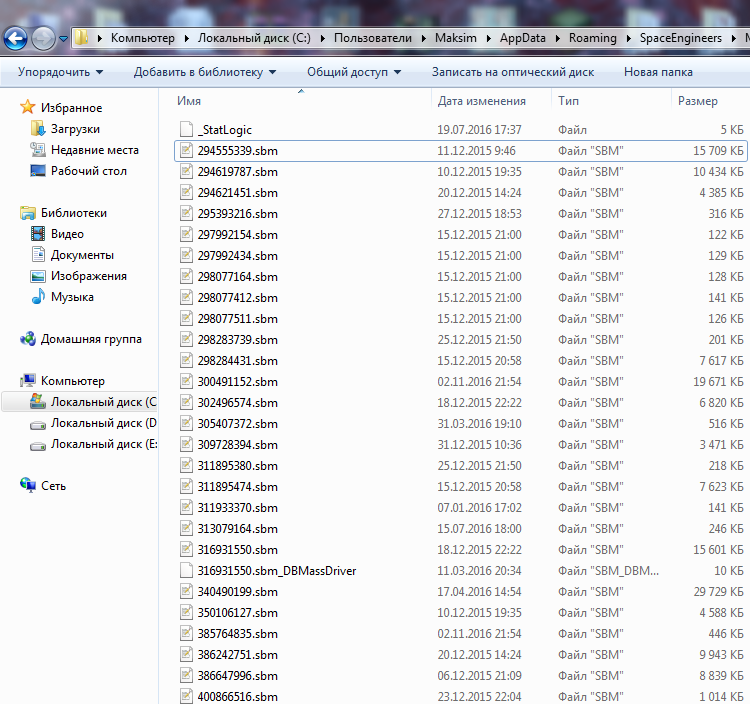Select 298283739.sbm file icon

point(187,340)
